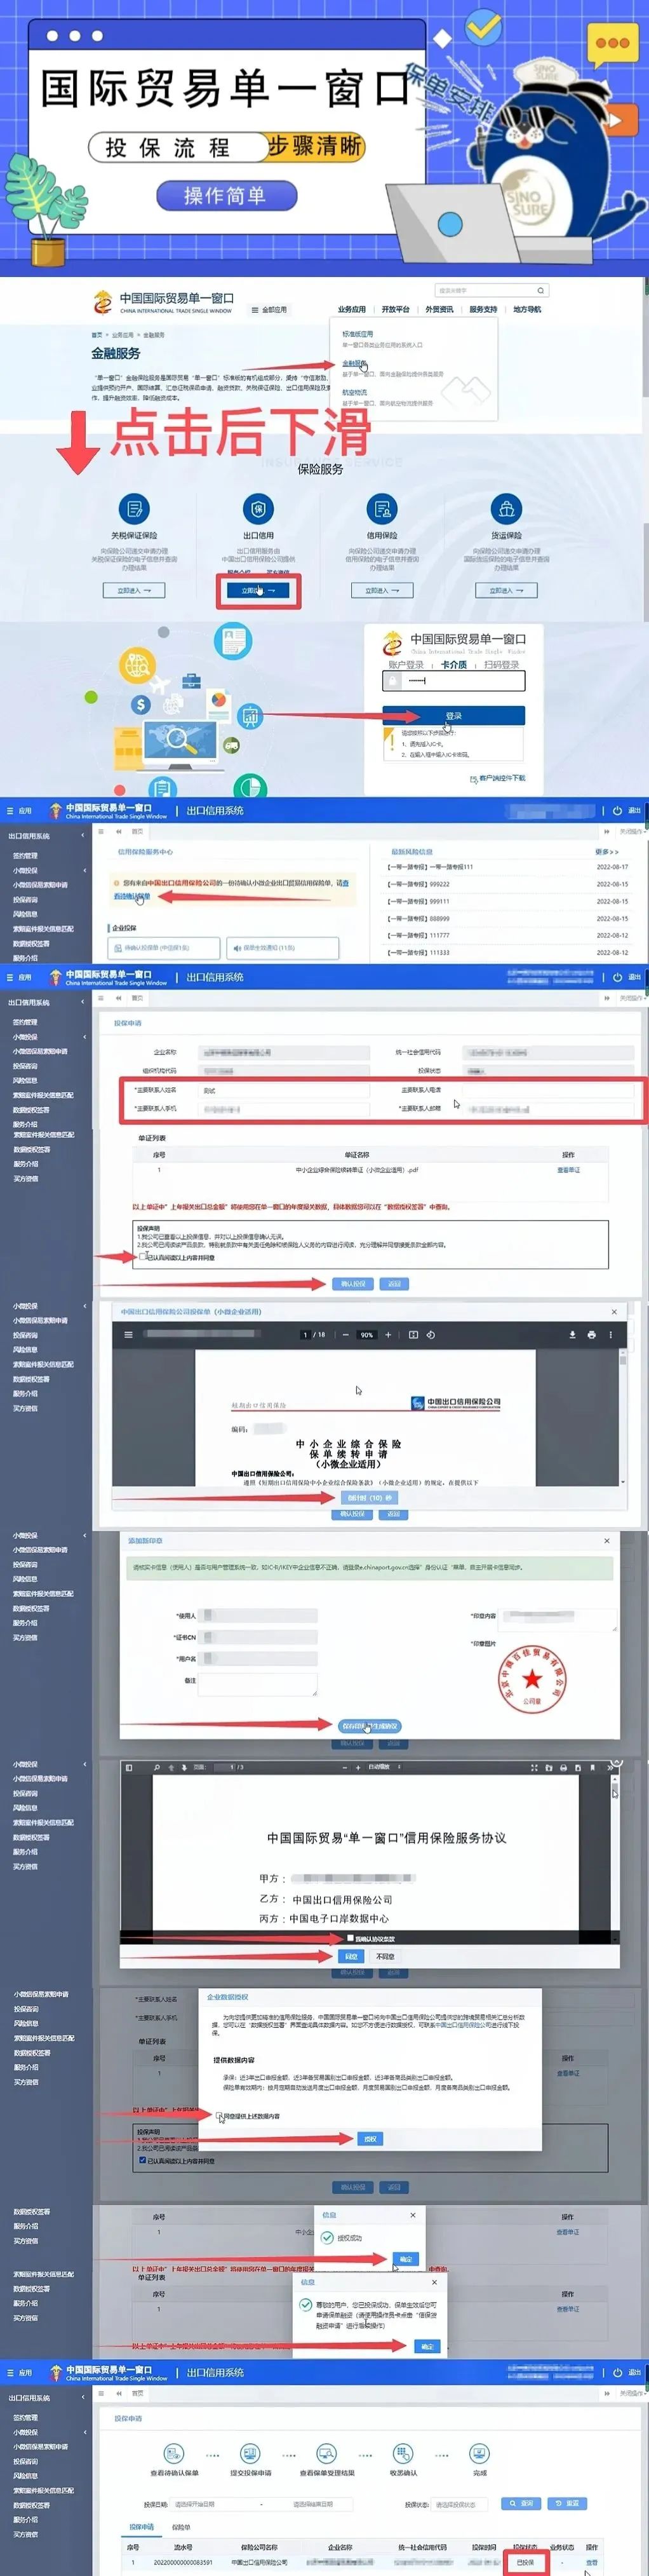Click 立即进入 under 出口信用
This screenshot has width=649, height=2576.
tap(258, 590)
